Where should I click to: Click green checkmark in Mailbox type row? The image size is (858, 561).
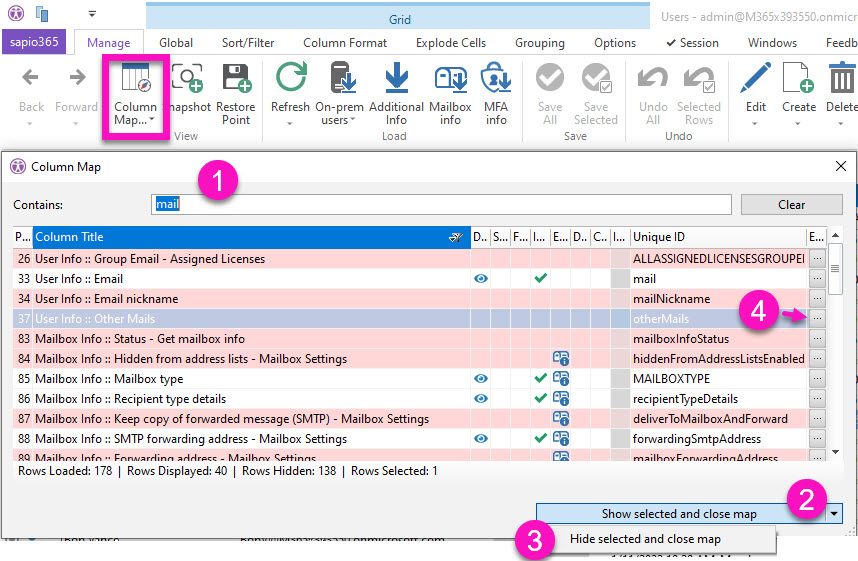tap(541, 378)
